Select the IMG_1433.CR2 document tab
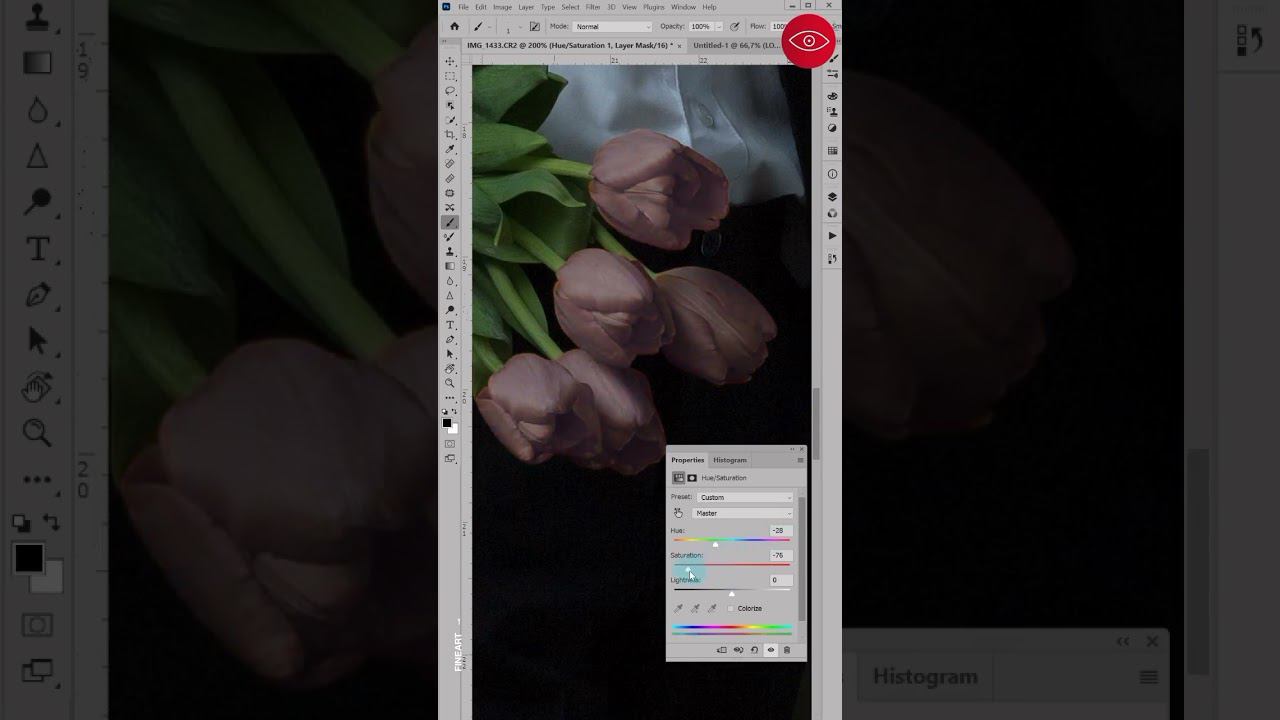This screenshot has width=1280, height=720. [x=569, y=45]
